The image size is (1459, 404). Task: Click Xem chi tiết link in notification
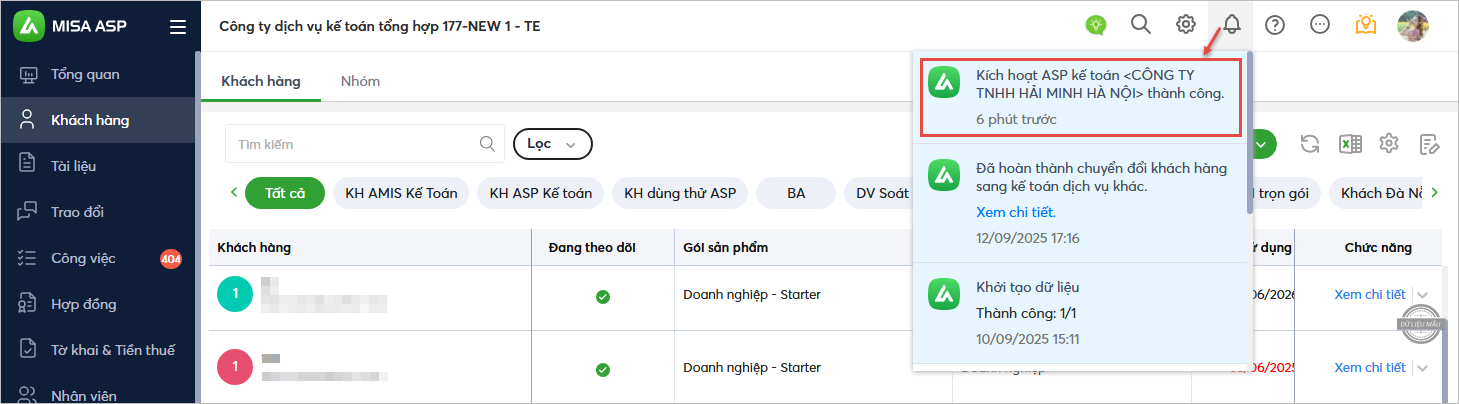click(x=1015, y=212)
